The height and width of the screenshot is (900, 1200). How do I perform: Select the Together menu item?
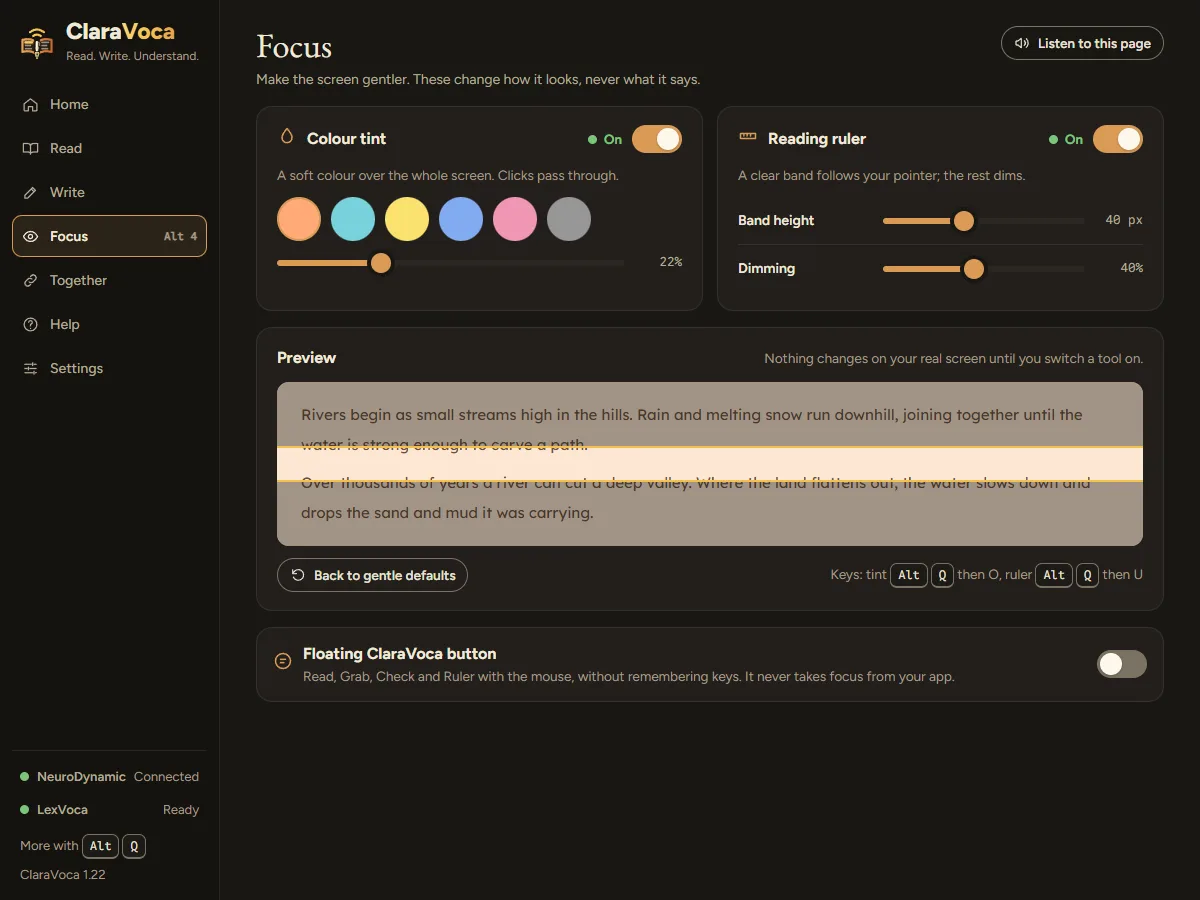[109, 280]
